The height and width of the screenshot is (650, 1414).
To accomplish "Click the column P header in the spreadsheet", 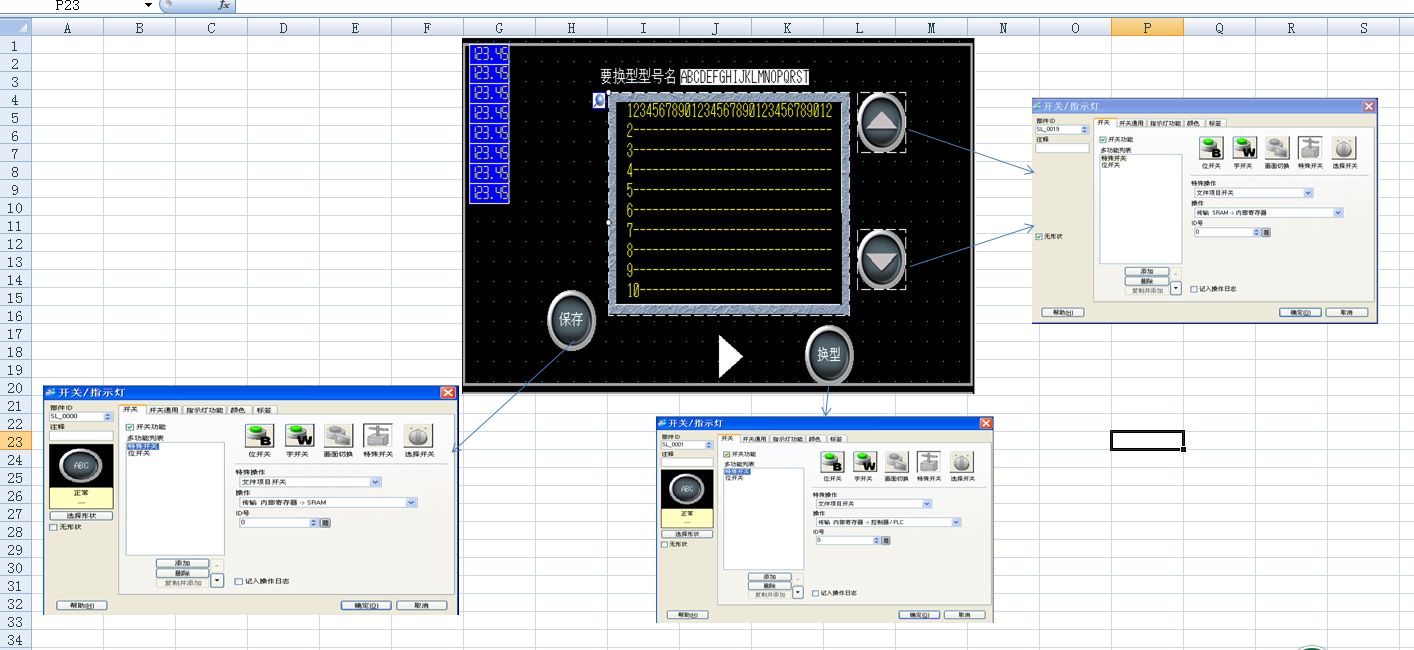I will [x=1147, y=28].
